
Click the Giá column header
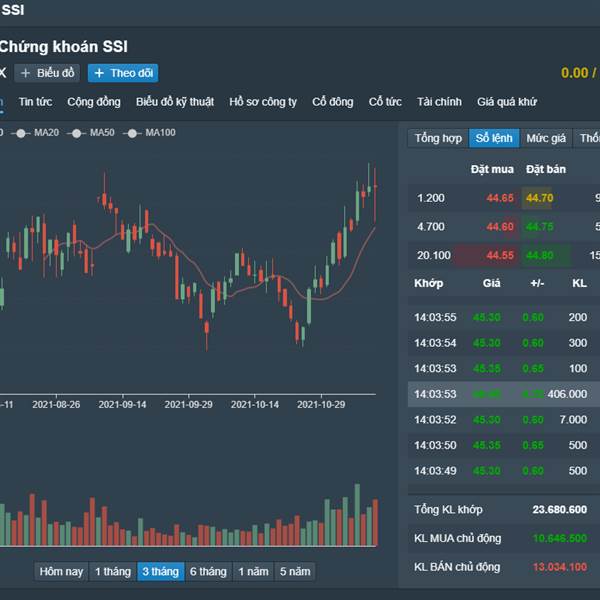point(491,284)
